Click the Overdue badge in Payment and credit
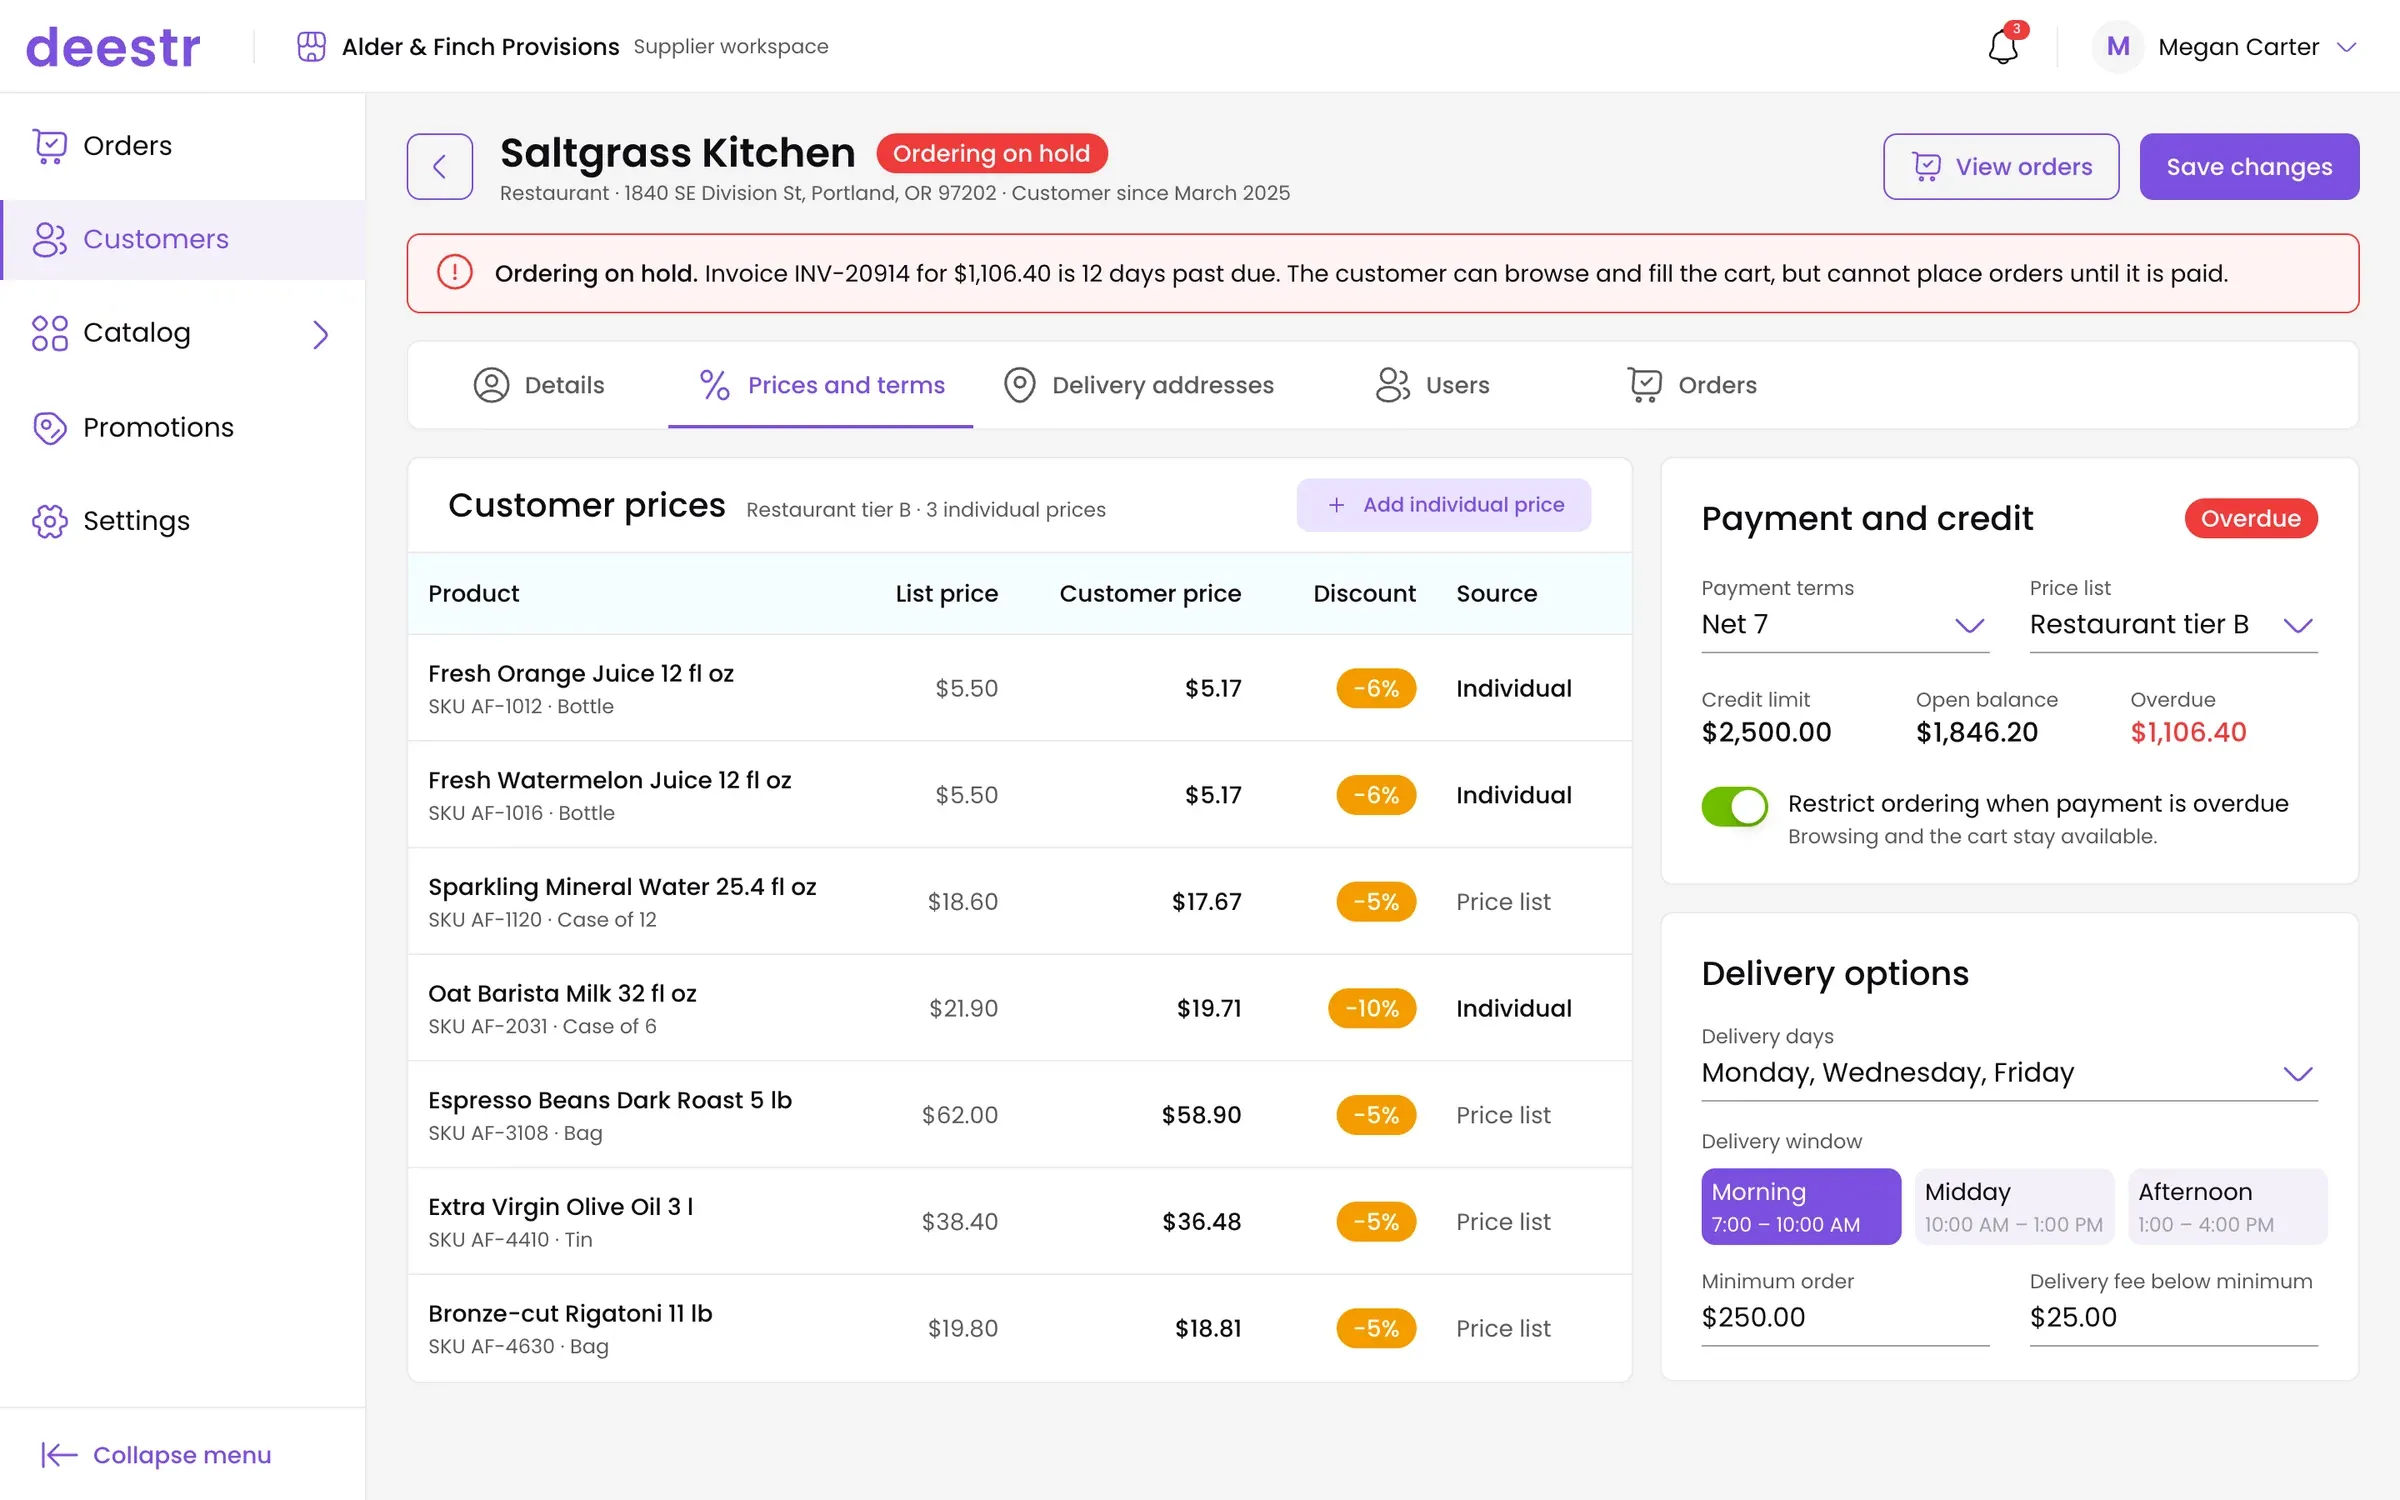Image resolution: width=2400 pixels, height=1500 pixels. click(2250, 518)
